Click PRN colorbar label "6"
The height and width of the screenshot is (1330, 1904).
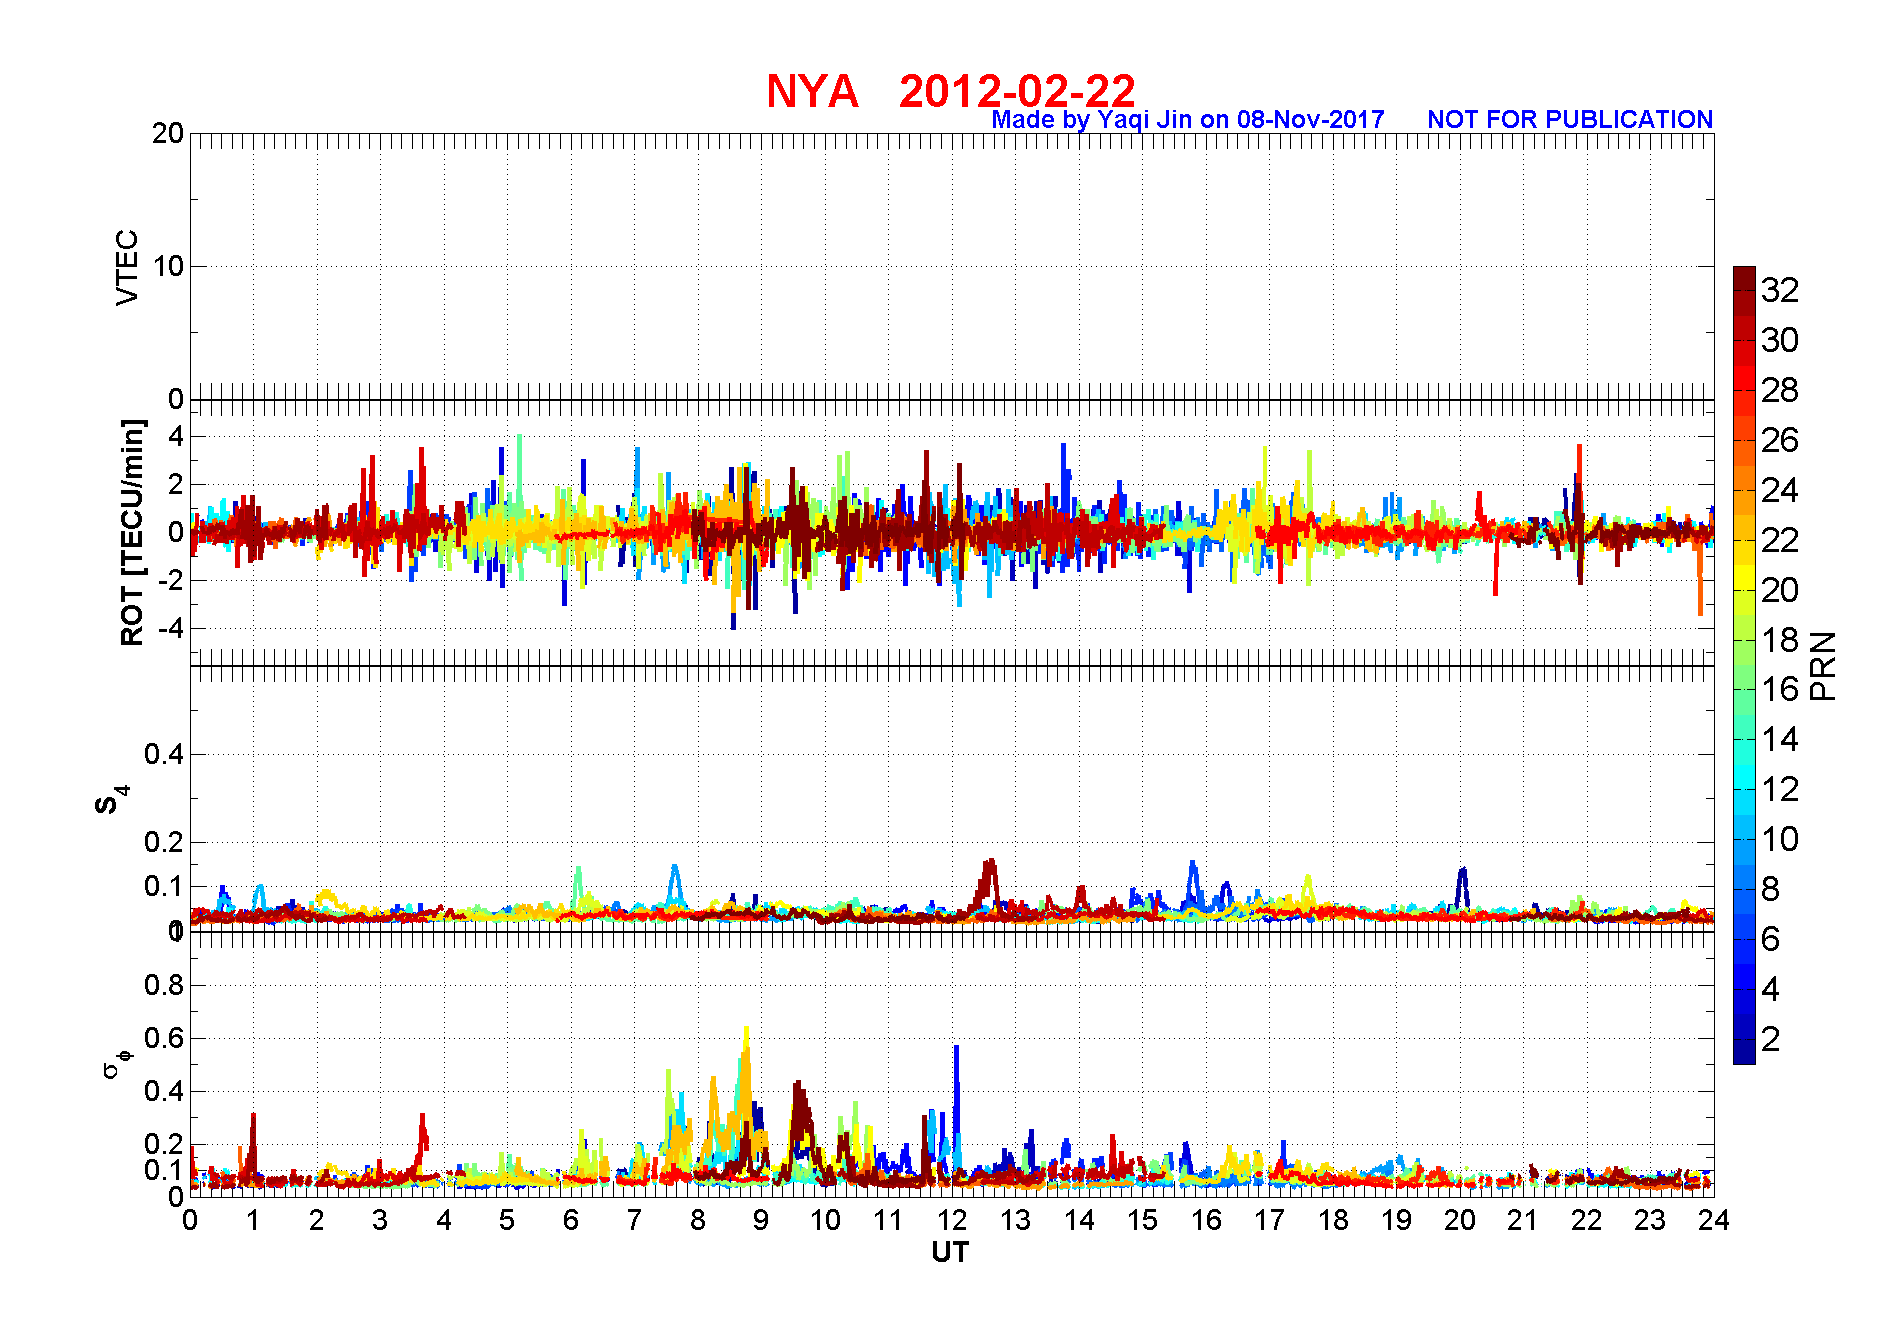coord(1771,939)
